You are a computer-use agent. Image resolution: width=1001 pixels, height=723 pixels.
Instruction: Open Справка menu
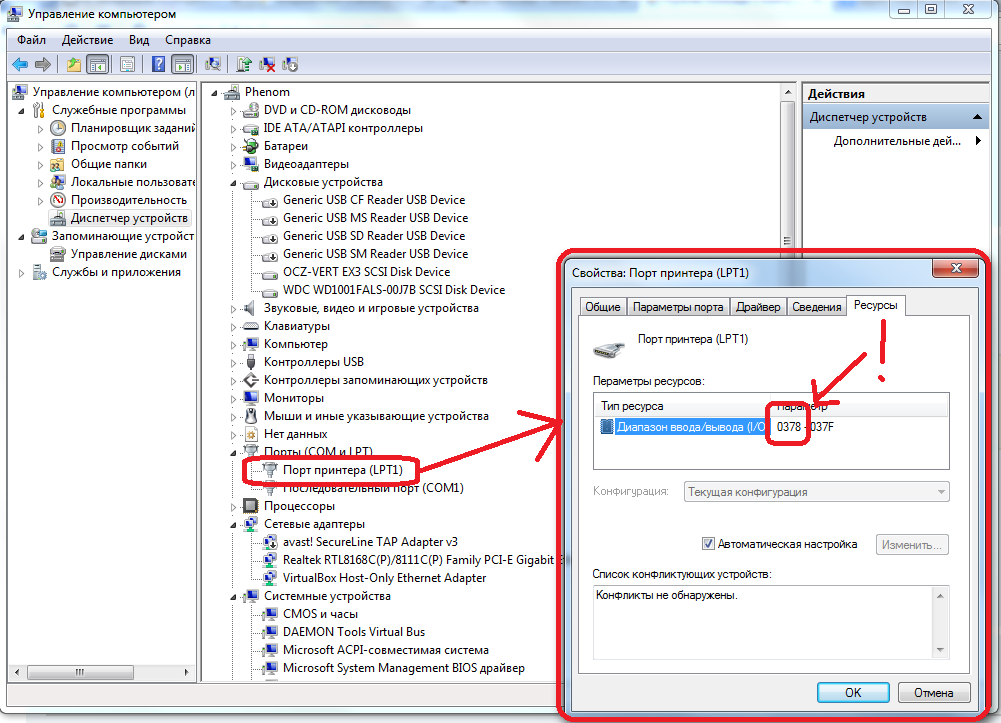point(188,40)
